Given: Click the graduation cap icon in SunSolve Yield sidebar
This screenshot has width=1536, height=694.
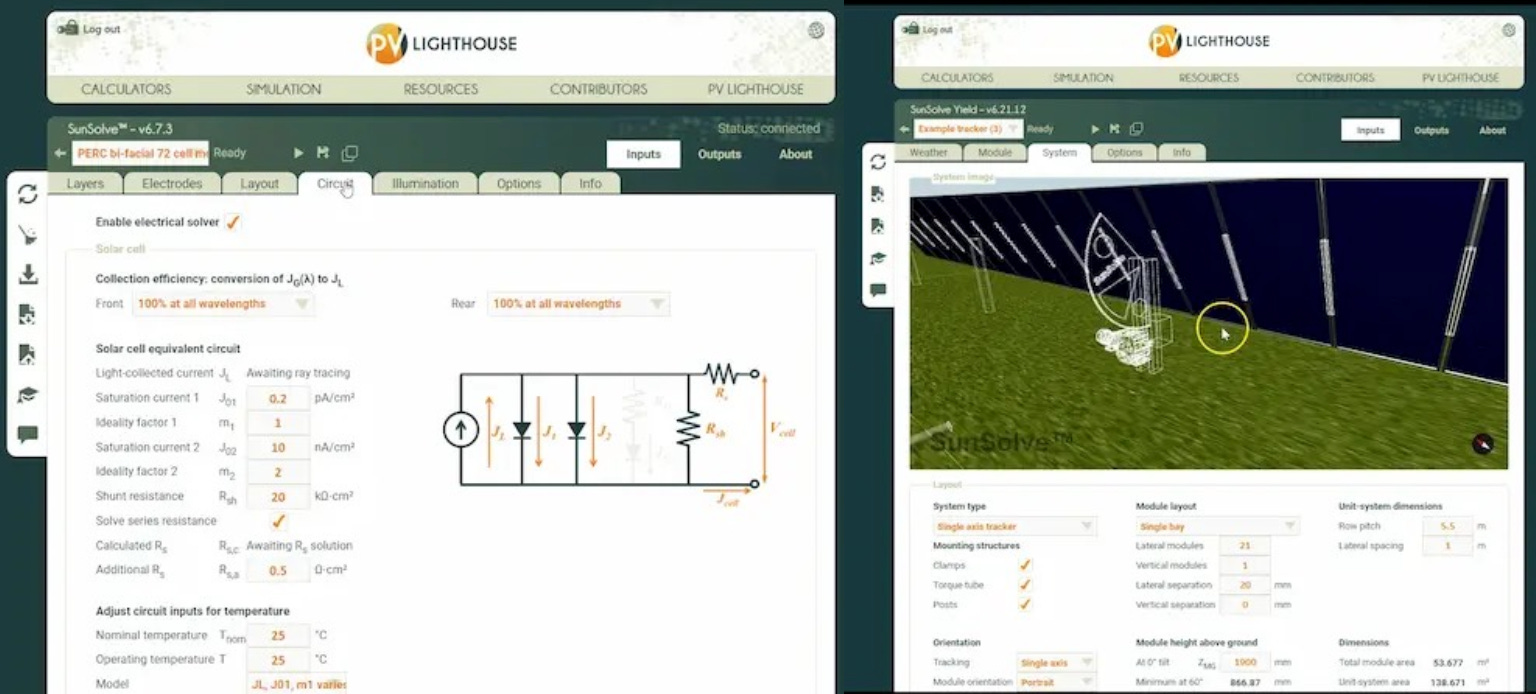Looking at the screenshot, I should point(878,258).
